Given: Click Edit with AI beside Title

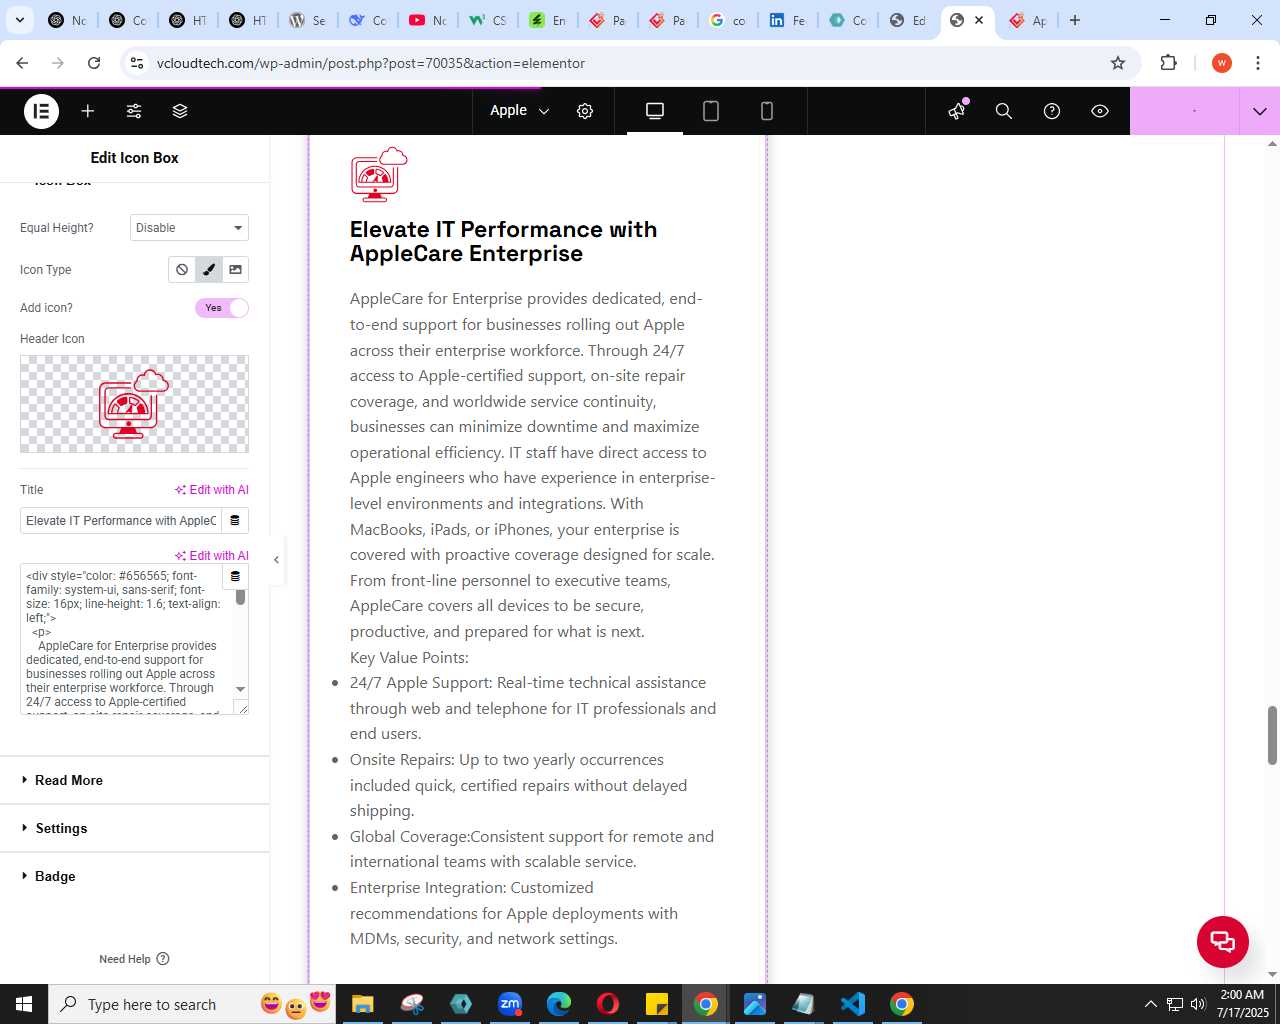Looking at the screenshot, I should coord(212,490).
